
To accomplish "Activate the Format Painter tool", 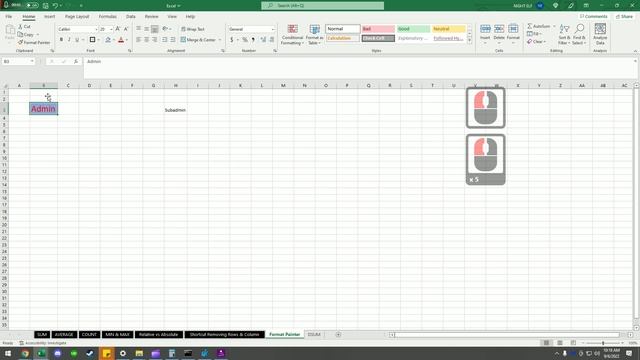I will coord(34,42).
